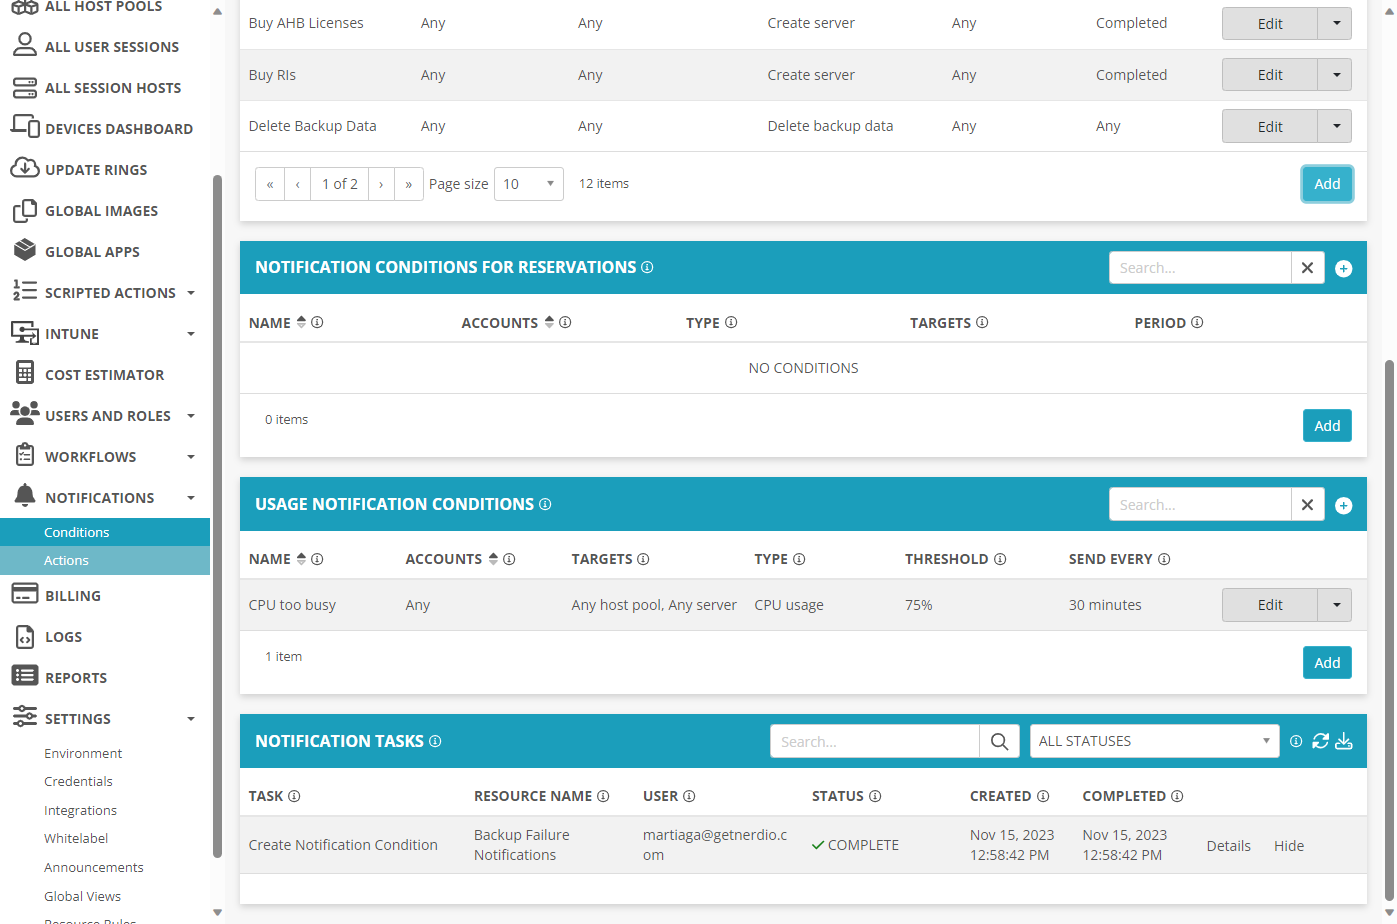Refresh the Notification Tasks list
The height and width of the screenshot is (924, 1397).
pos(1321,741)
